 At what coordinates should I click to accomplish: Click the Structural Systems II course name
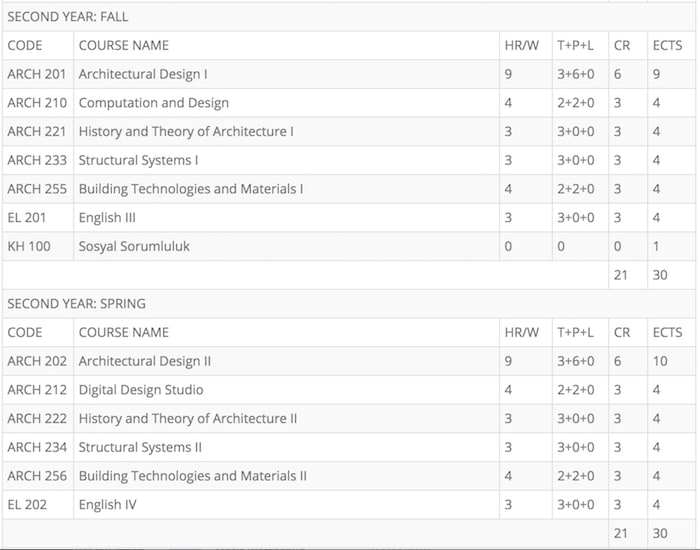140,447
